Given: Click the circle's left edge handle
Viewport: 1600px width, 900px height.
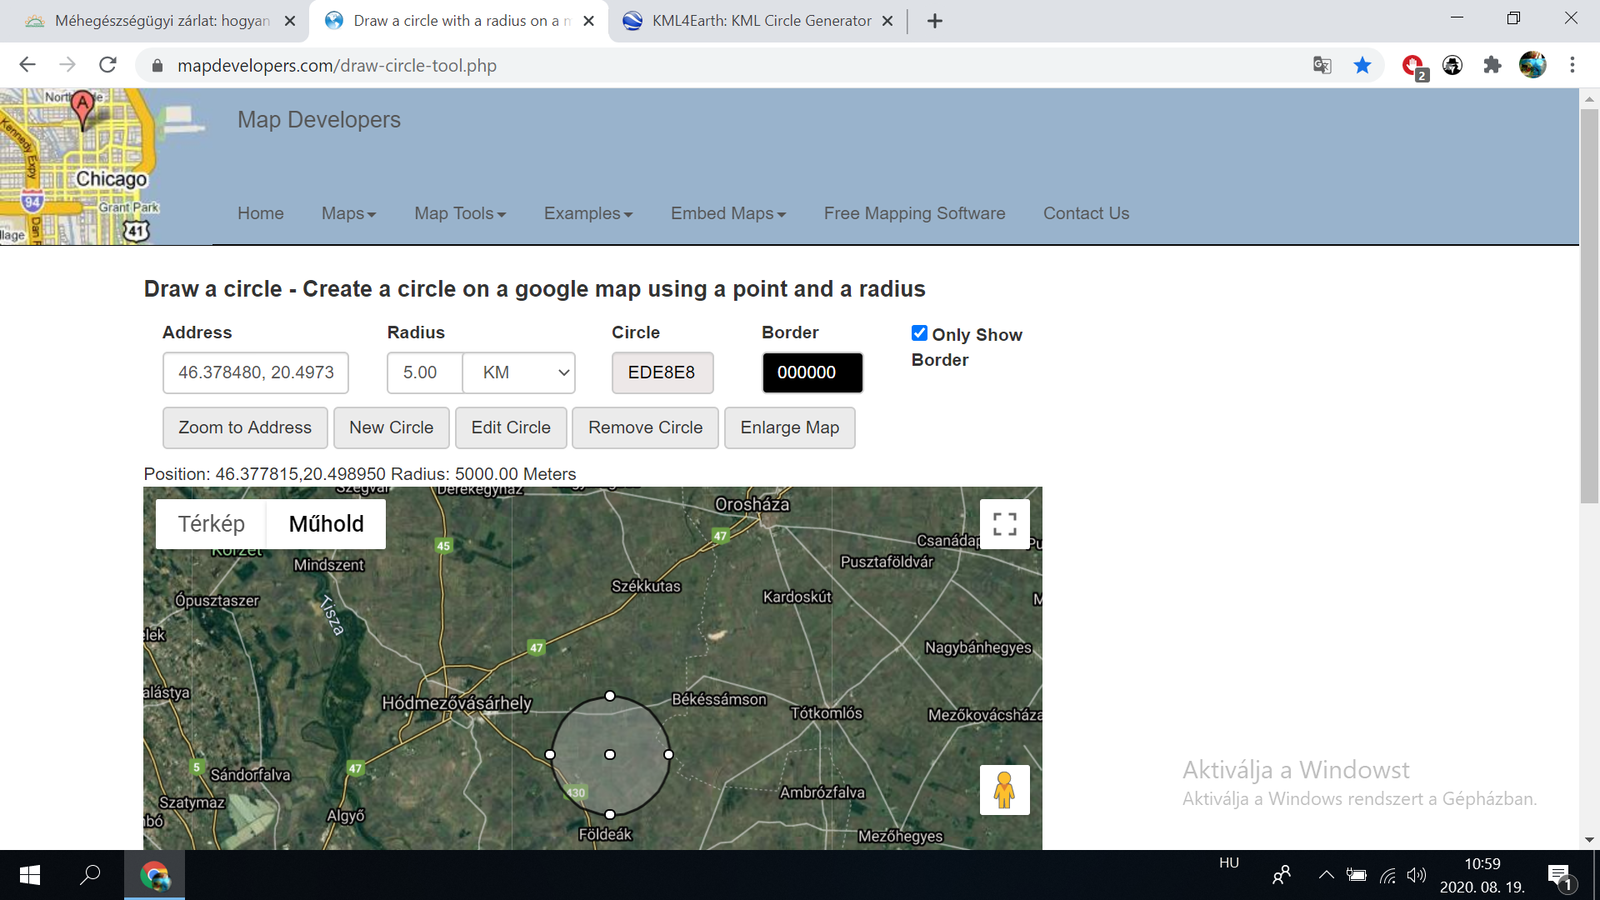Looking at the screenshot, I should (550, 755).
